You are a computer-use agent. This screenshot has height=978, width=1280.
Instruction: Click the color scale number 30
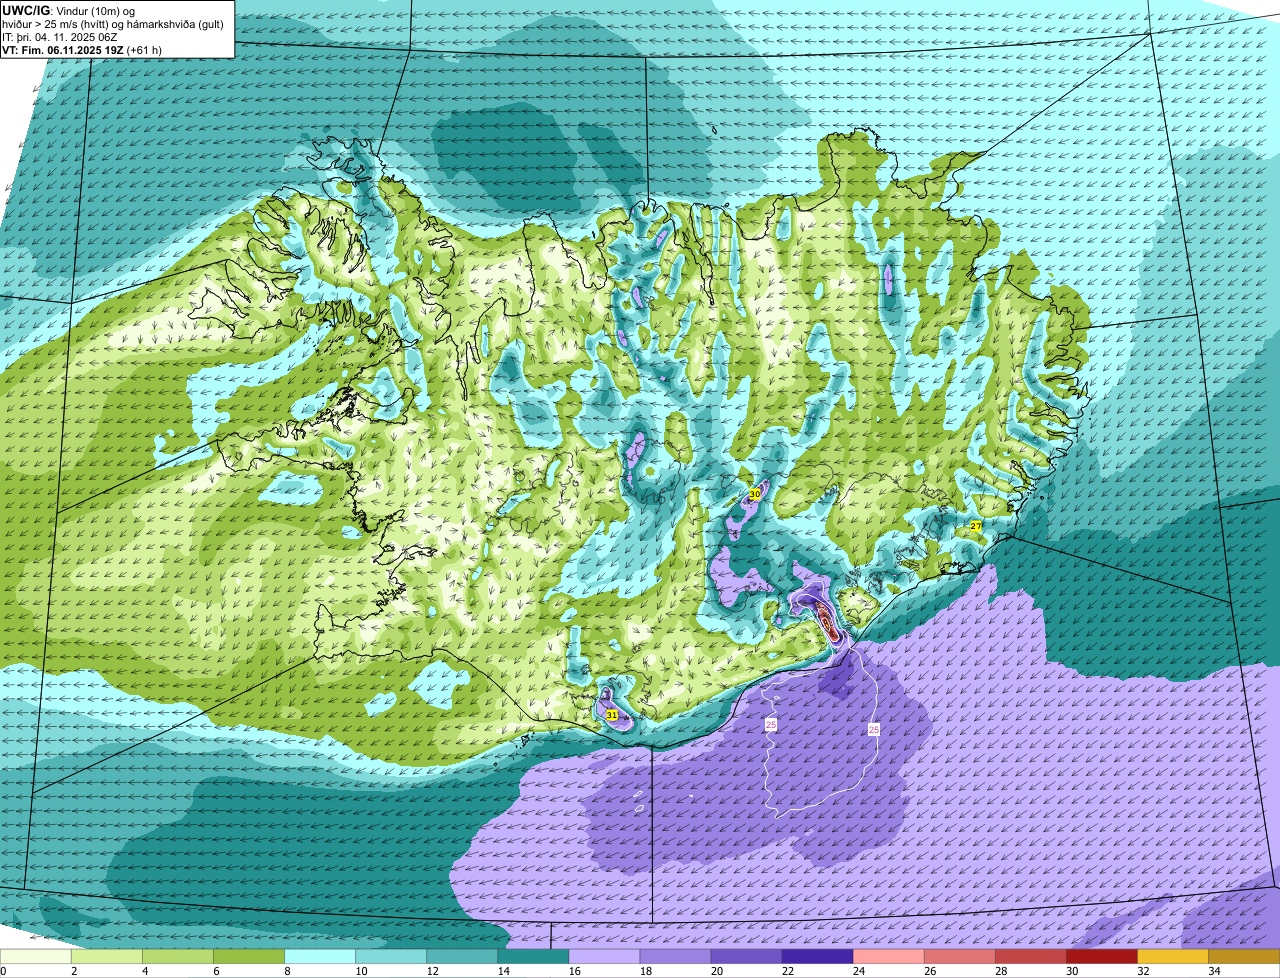pyautogui.click(x=1070, y=971)
